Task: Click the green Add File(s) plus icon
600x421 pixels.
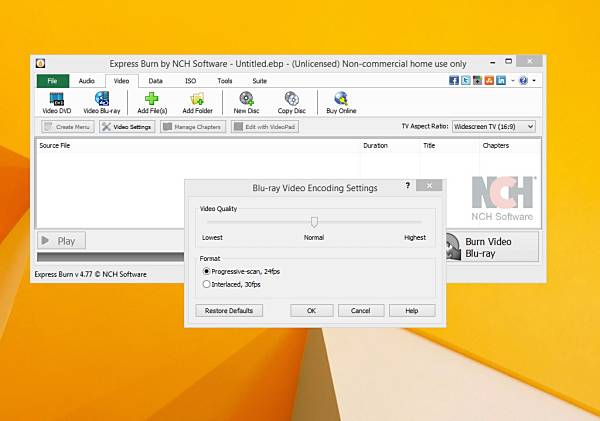Action: coord(152,98)
